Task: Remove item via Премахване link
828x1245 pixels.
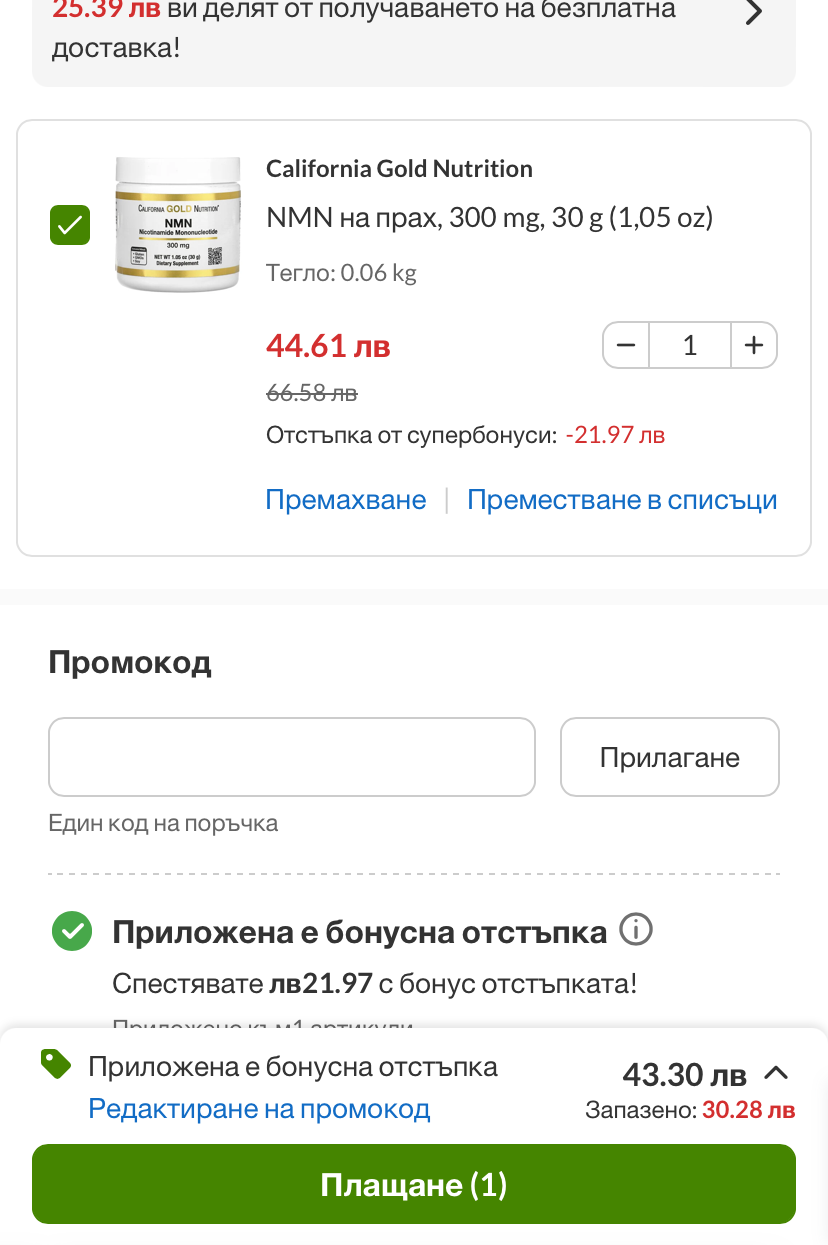Action: (x=345, y=500)
